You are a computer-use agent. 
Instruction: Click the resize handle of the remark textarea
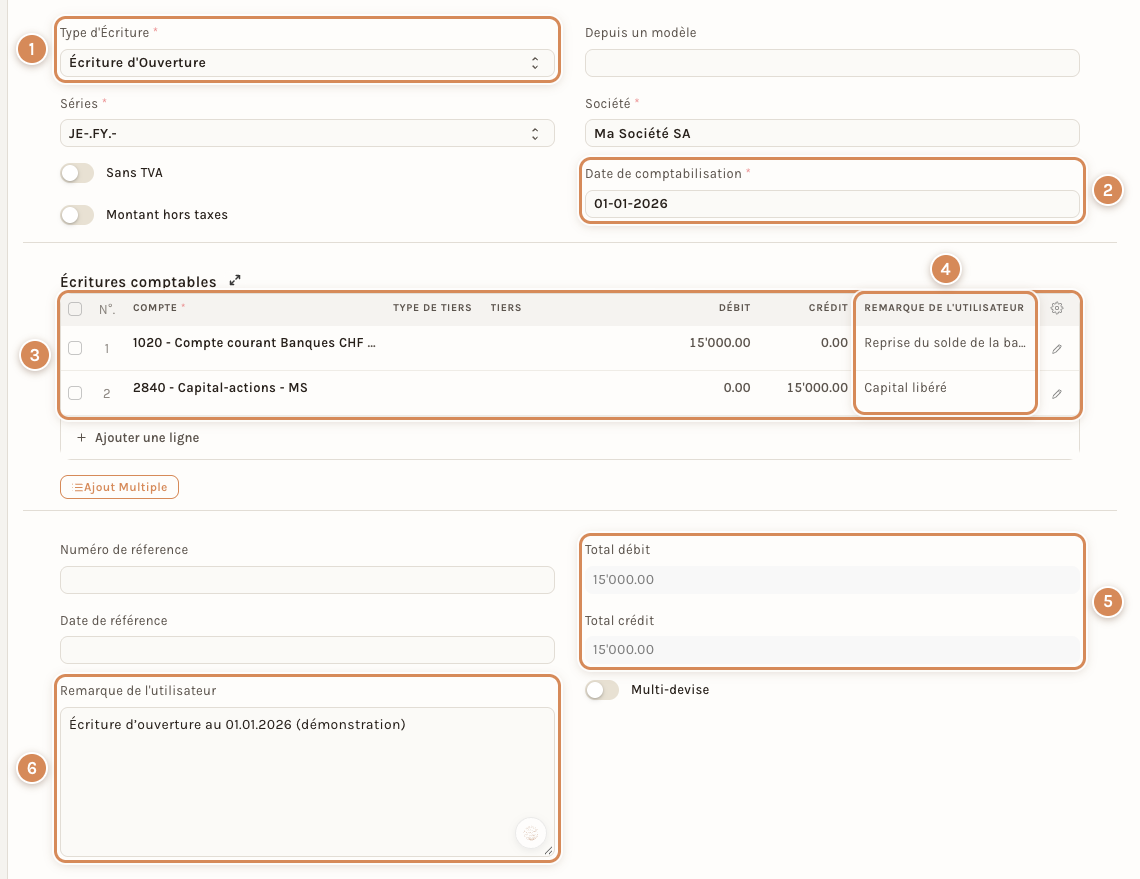pyautogui.click(x=548, y=851)
